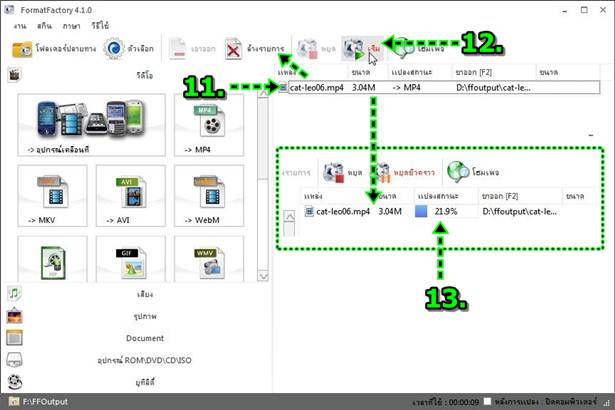Select the cat-leo06.mp4 row showing 21.9%
This screenshot has width=615, height=410.
pyautogui.click(x=451, y=211)
